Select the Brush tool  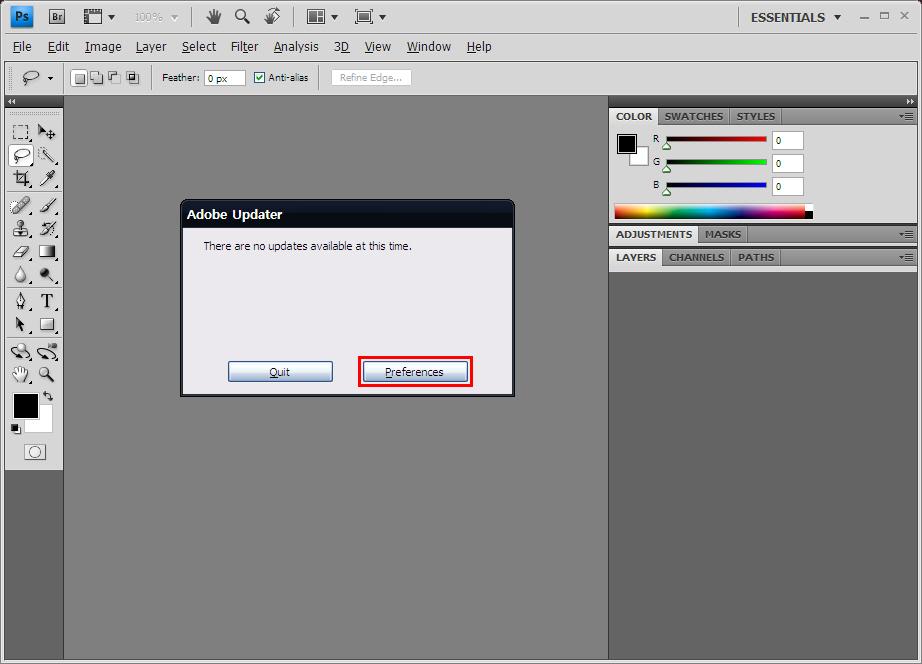[46, 205]
